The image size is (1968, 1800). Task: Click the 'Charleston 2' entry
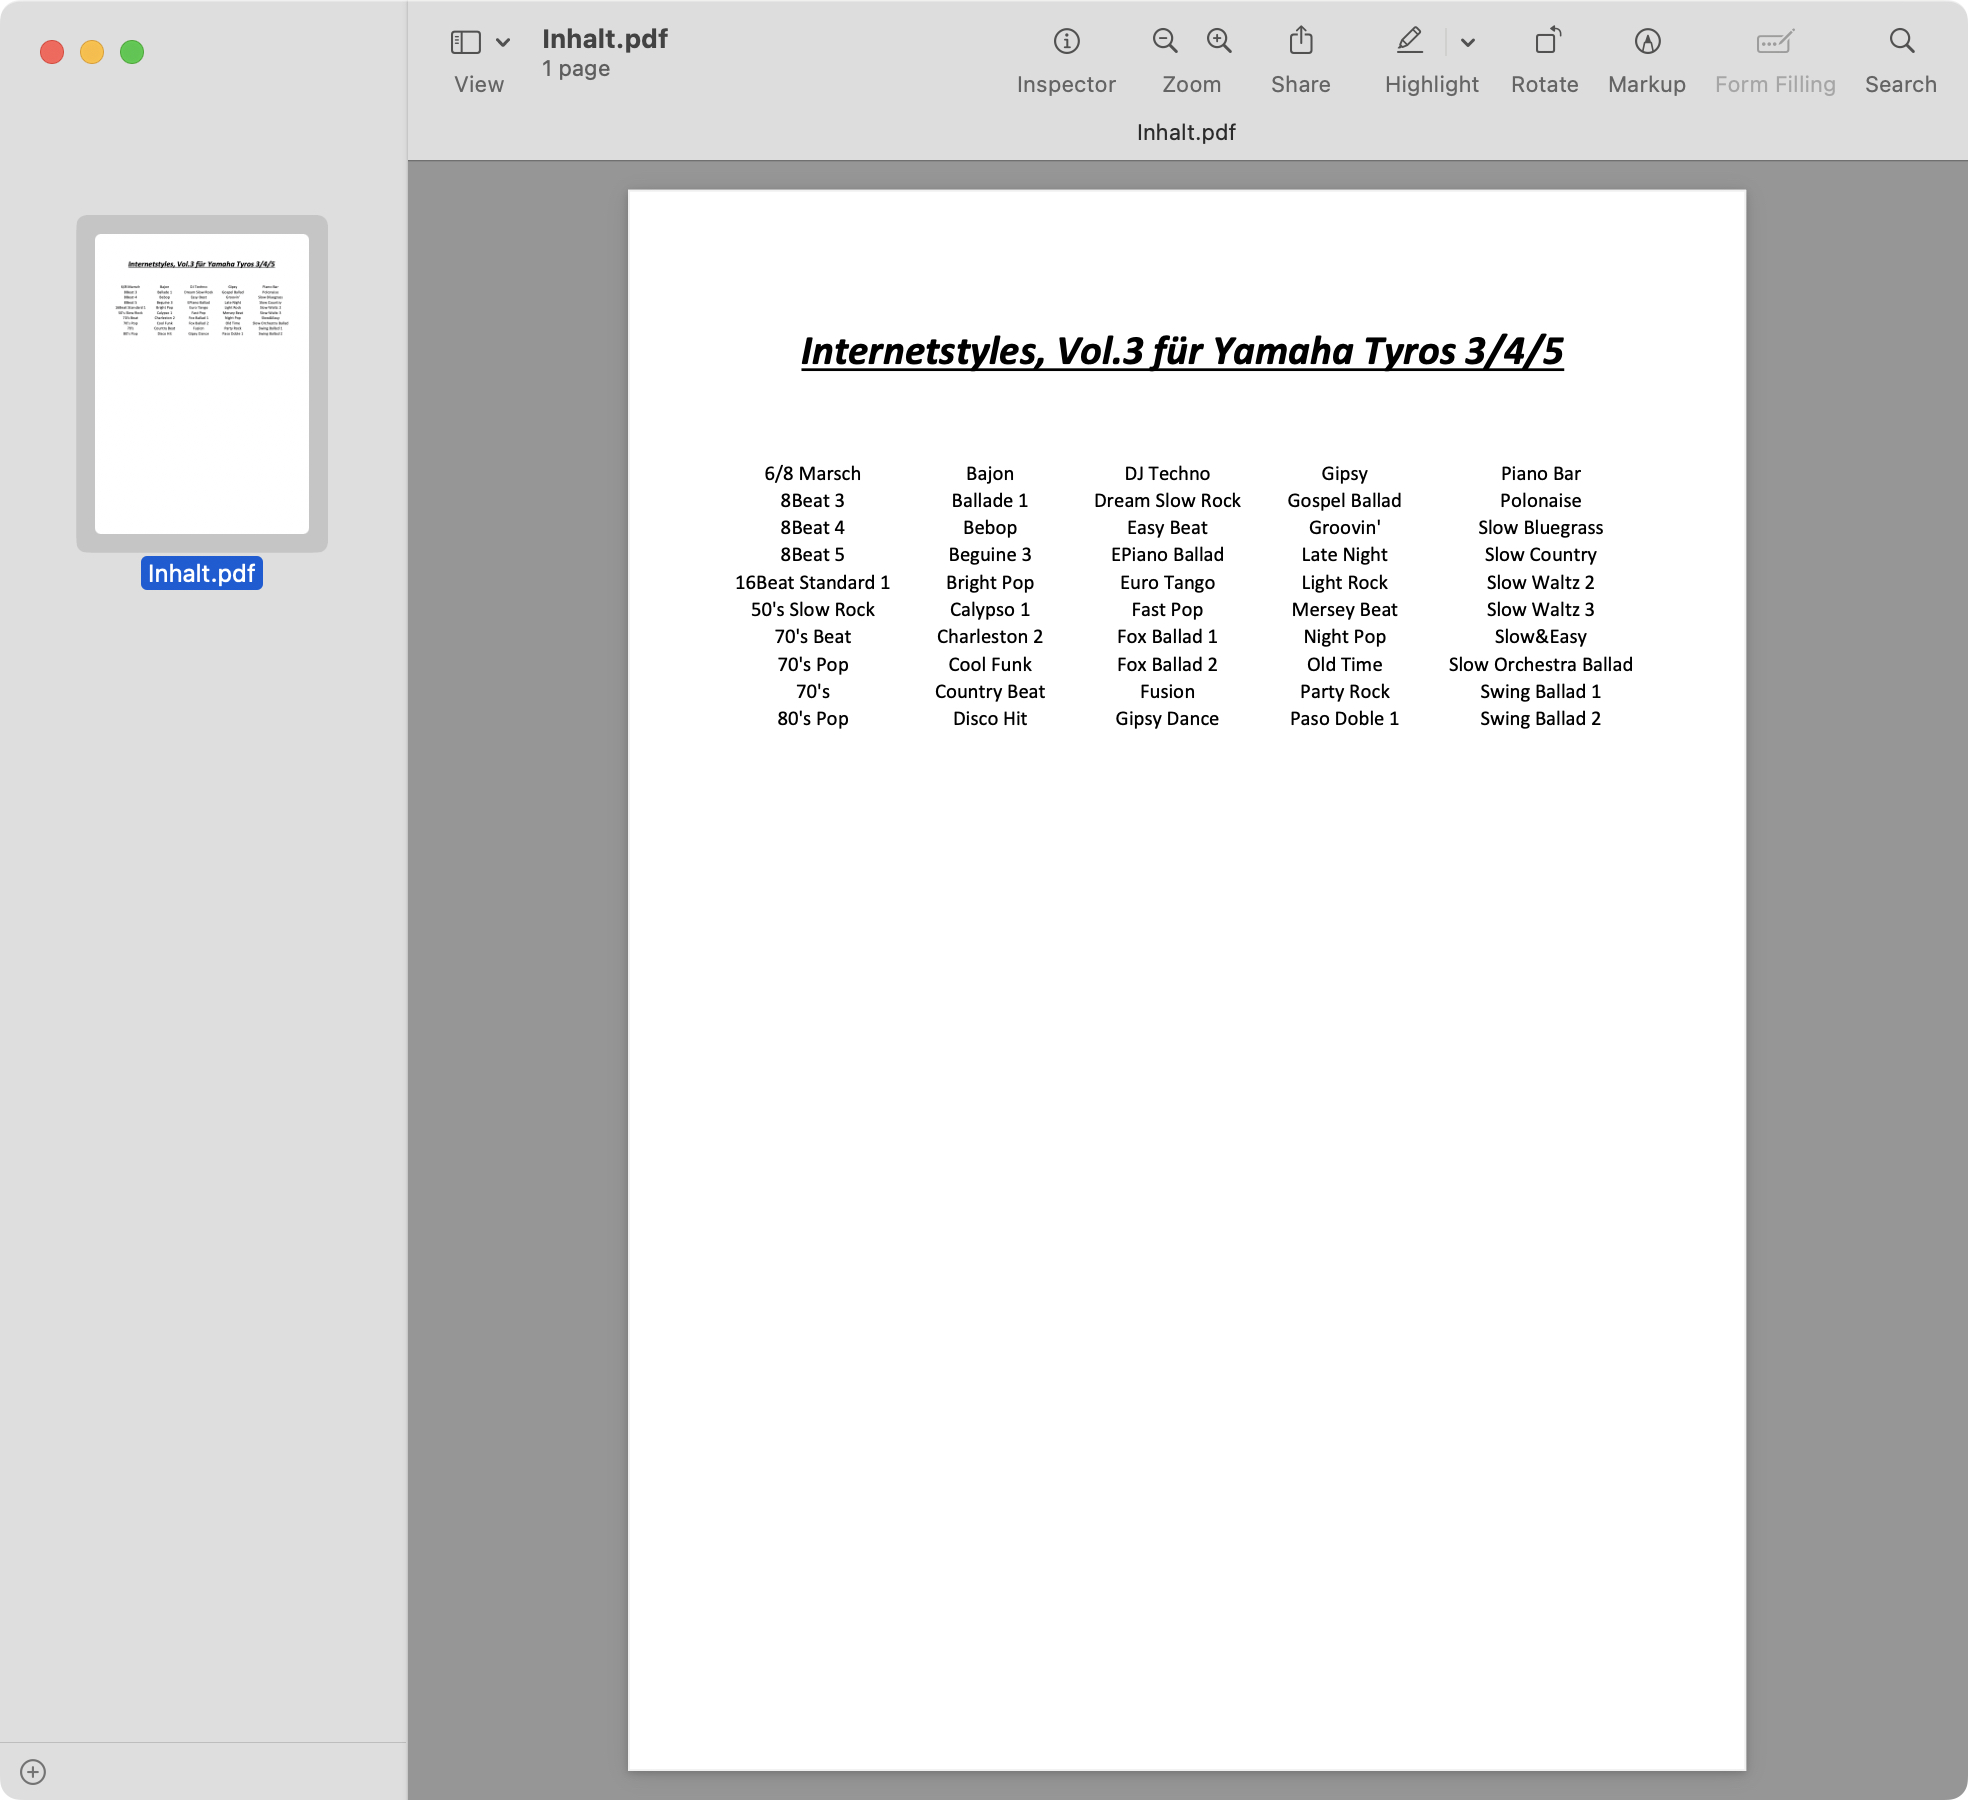click(x=990, y=636)
